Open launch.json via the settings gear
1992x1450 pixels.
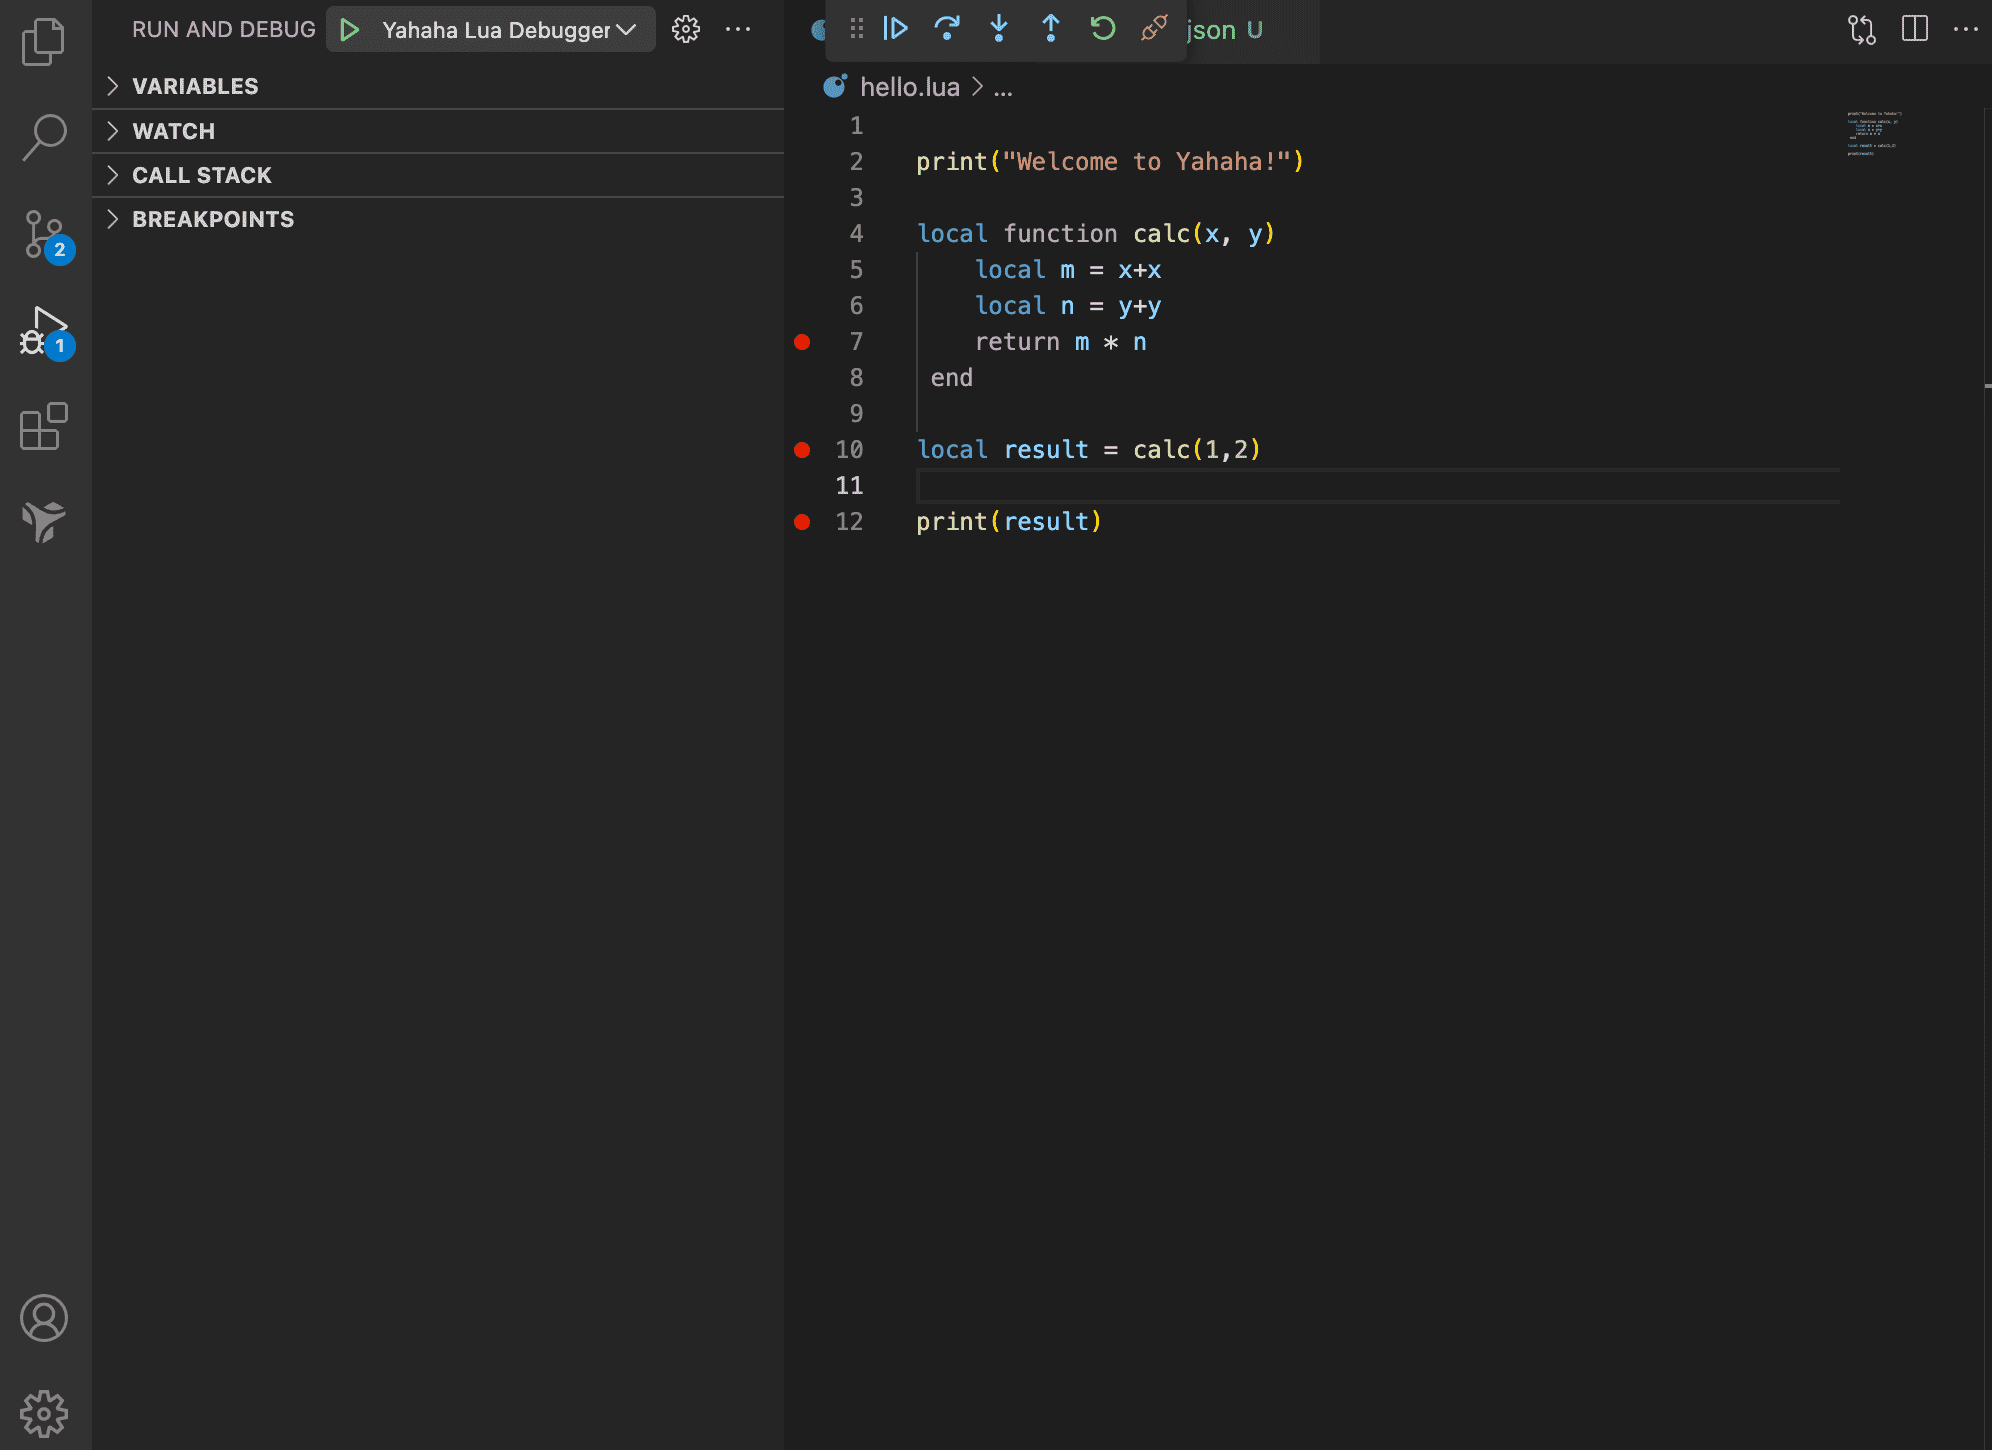(x=685, y=29)
